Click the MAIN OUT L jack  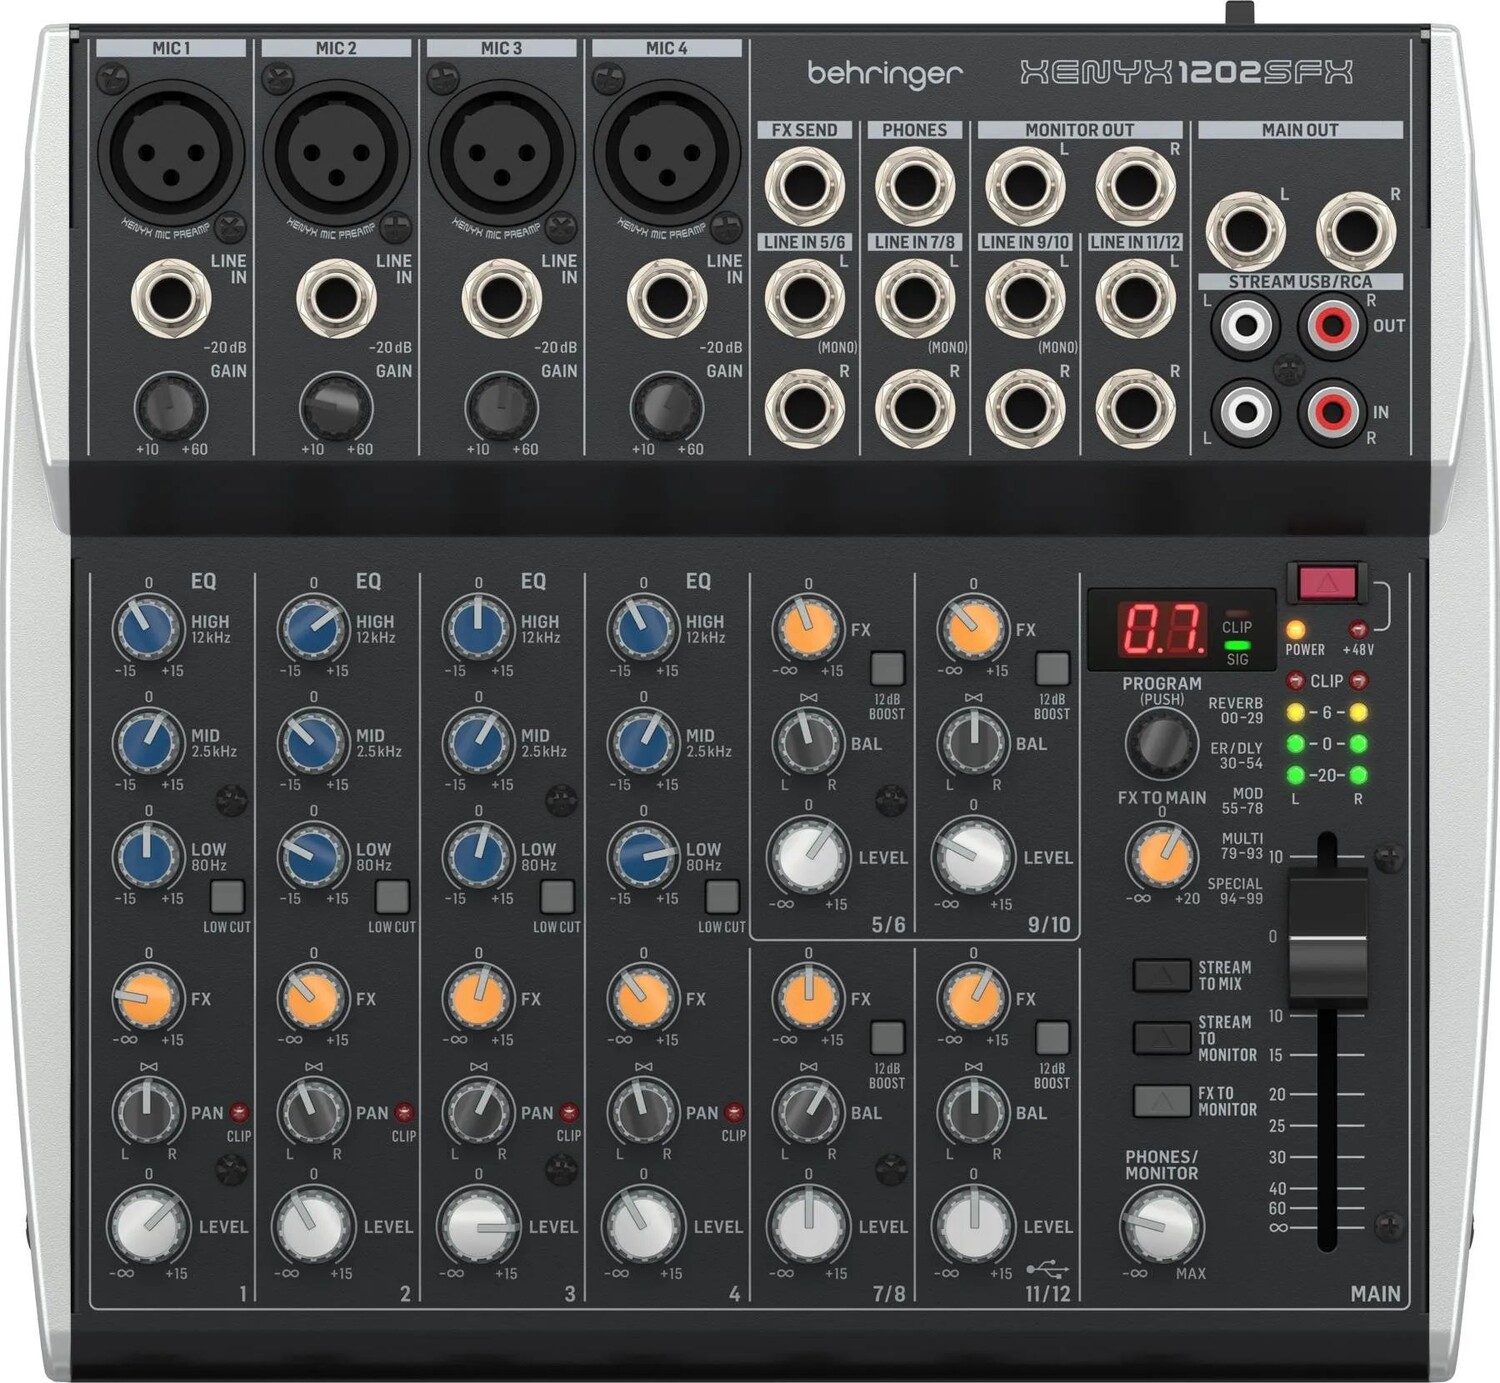1246,231
